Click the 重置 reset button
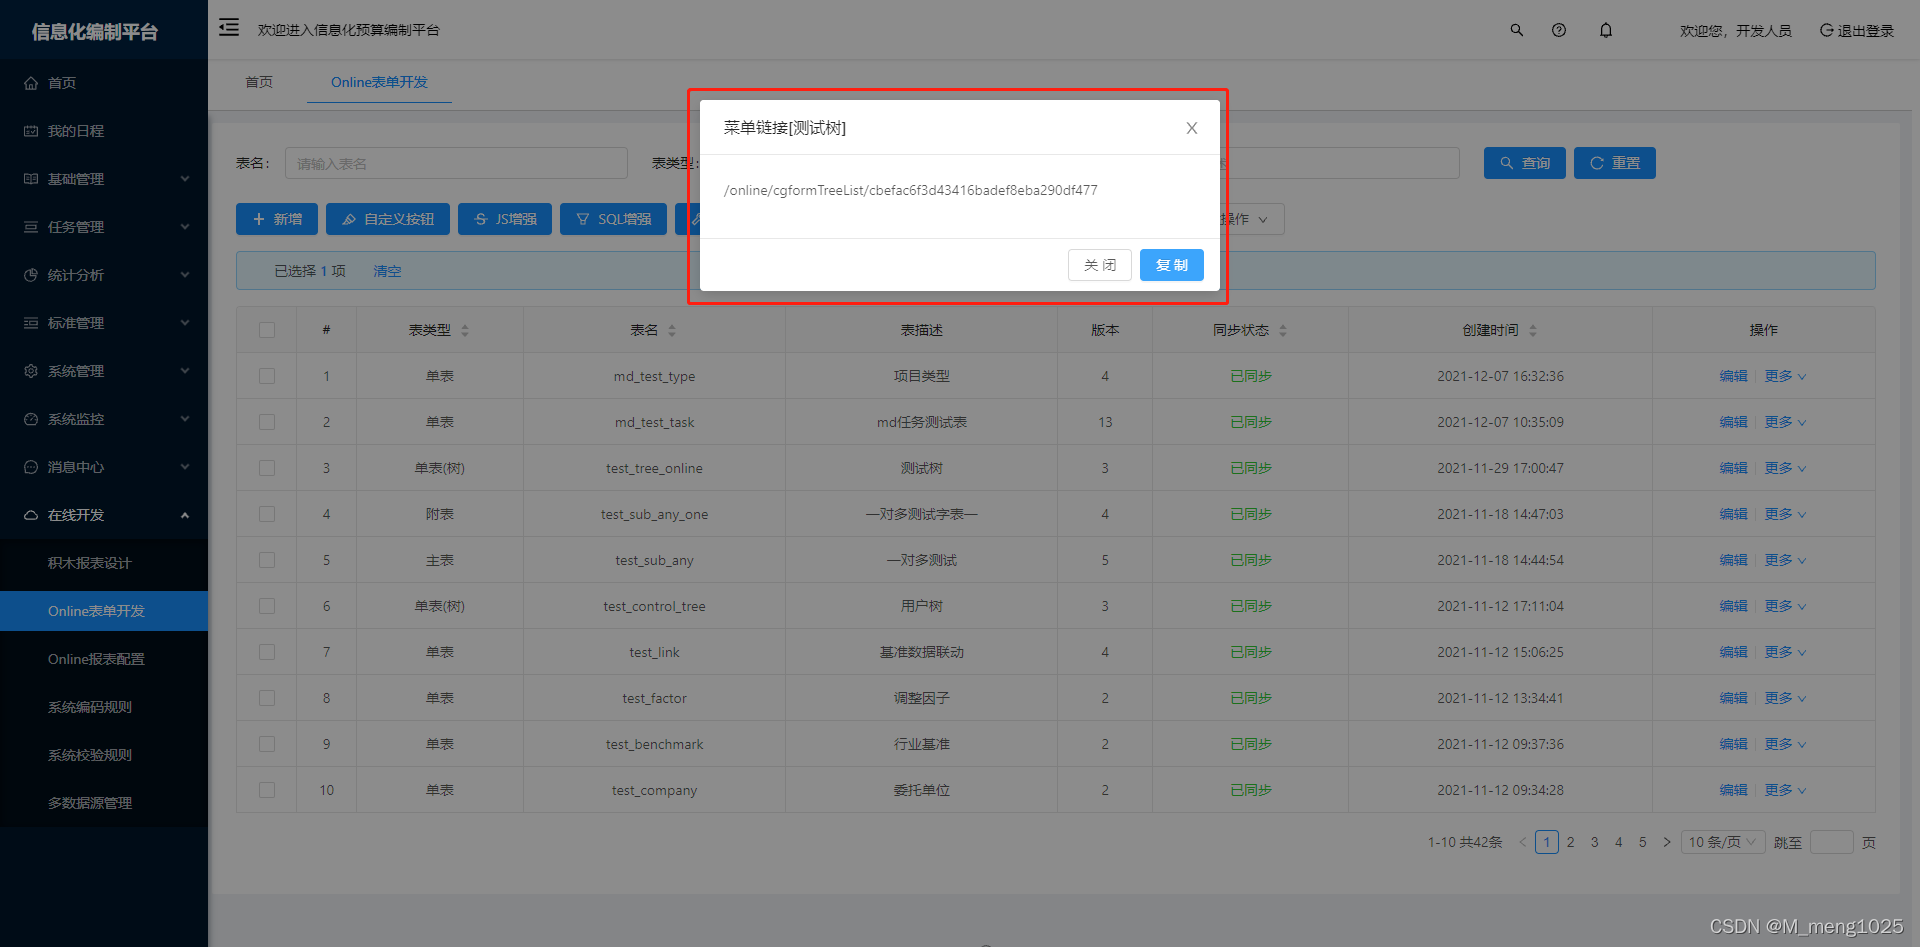The image size is (1920, 947). click(1615, 163)
